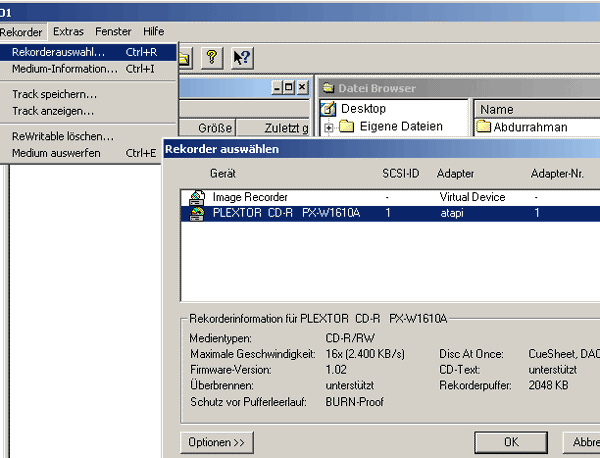Click the 16x (2.400 KB/s) speed value

point(365,354)
